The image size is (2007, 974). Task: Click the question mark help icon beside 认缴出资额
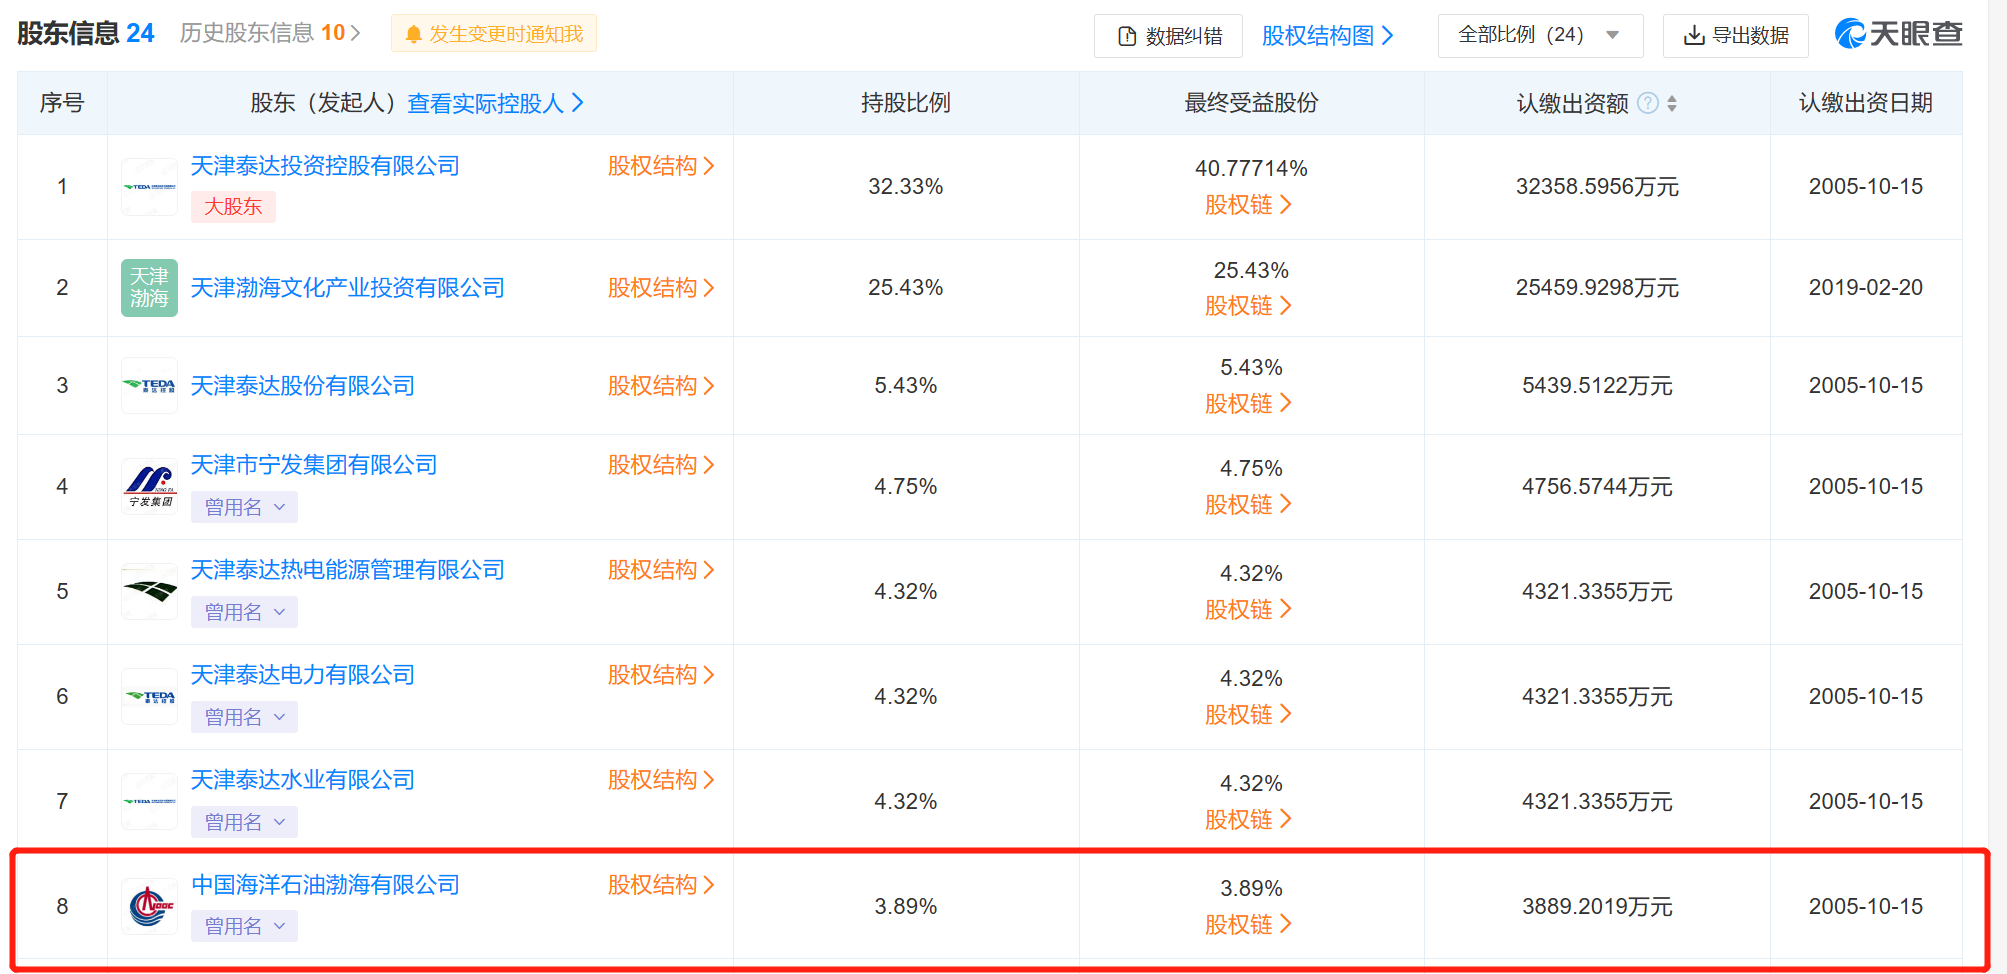pyautogui.click(x=1648, y=103)
